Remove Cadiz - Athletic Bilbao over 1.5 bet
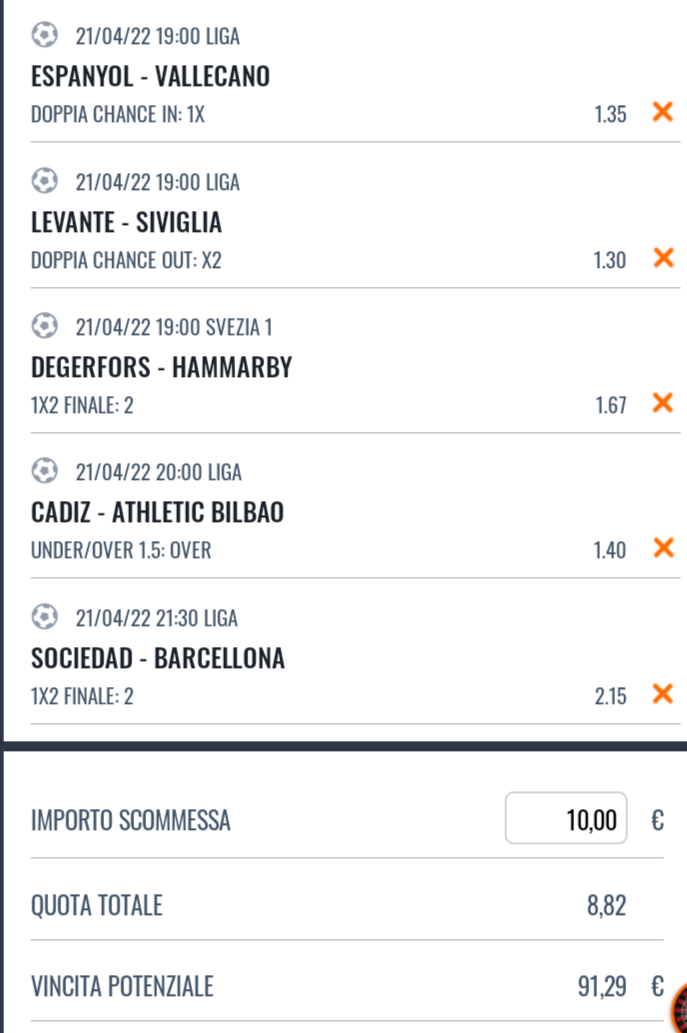The height and width of the screenshot is (1033, 687). click(662, 548)
